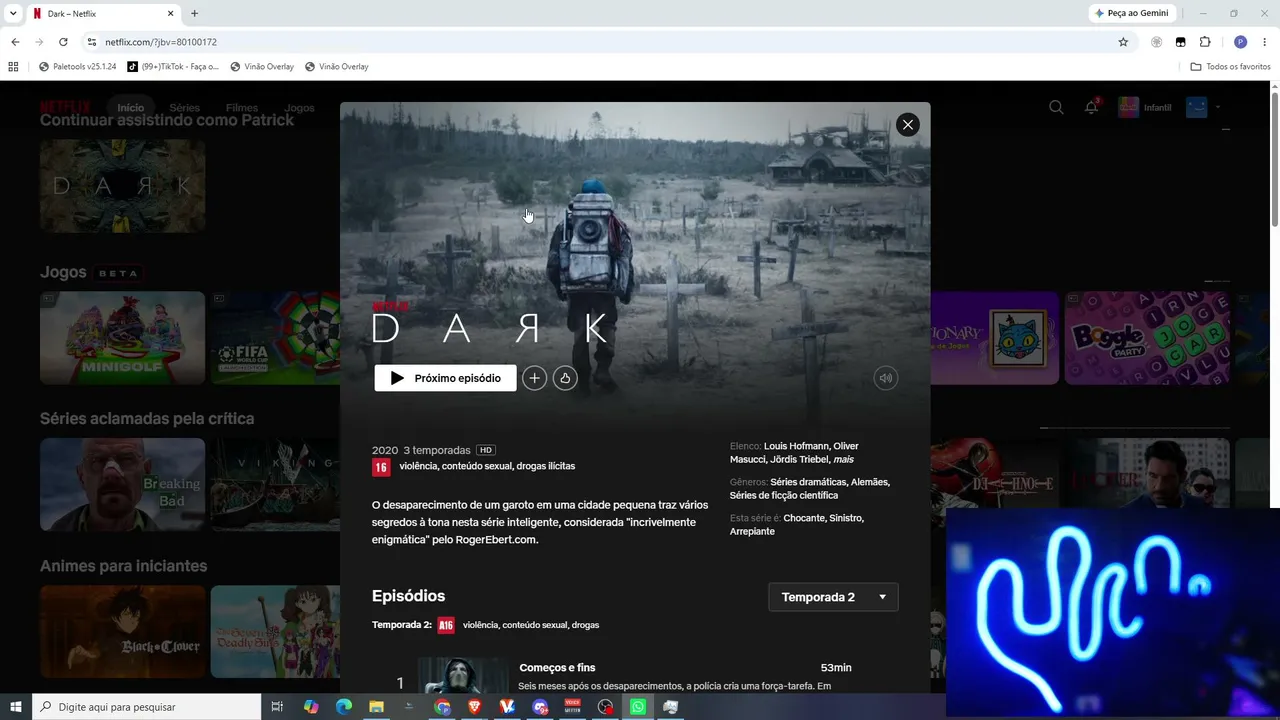View site information icon in address bar

coord(92,42)
